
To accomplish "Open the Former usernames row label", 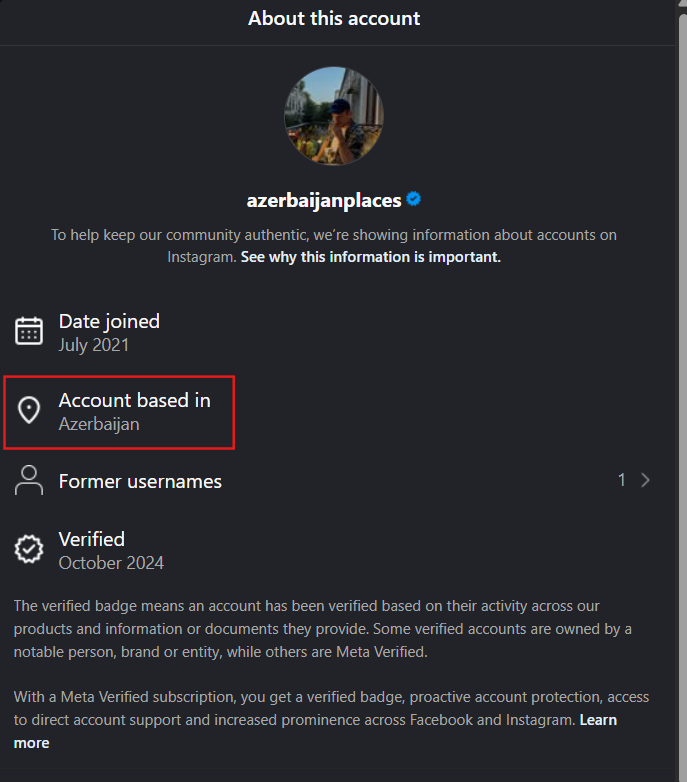I will 140,481.
